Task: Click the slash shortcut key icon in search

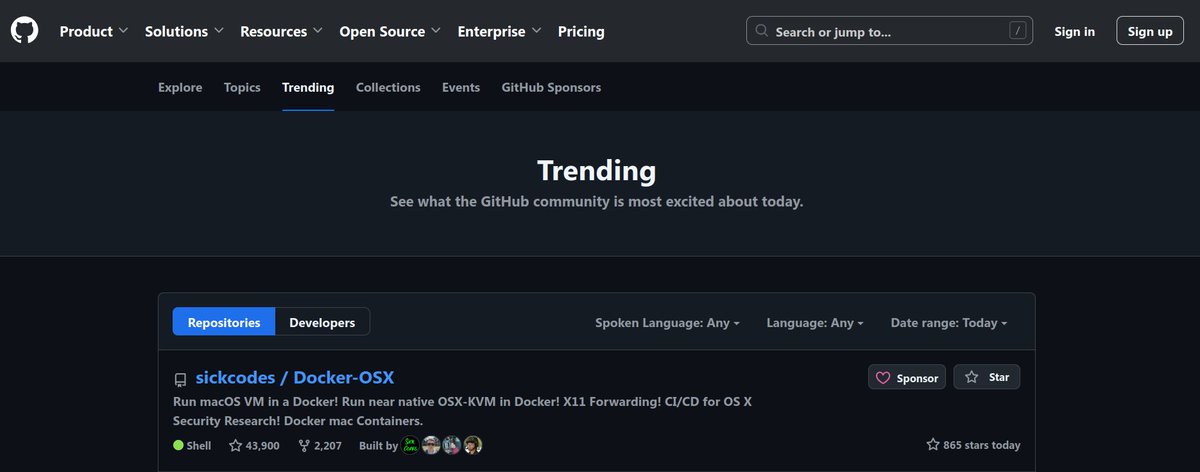Action: click(1018, 31)
